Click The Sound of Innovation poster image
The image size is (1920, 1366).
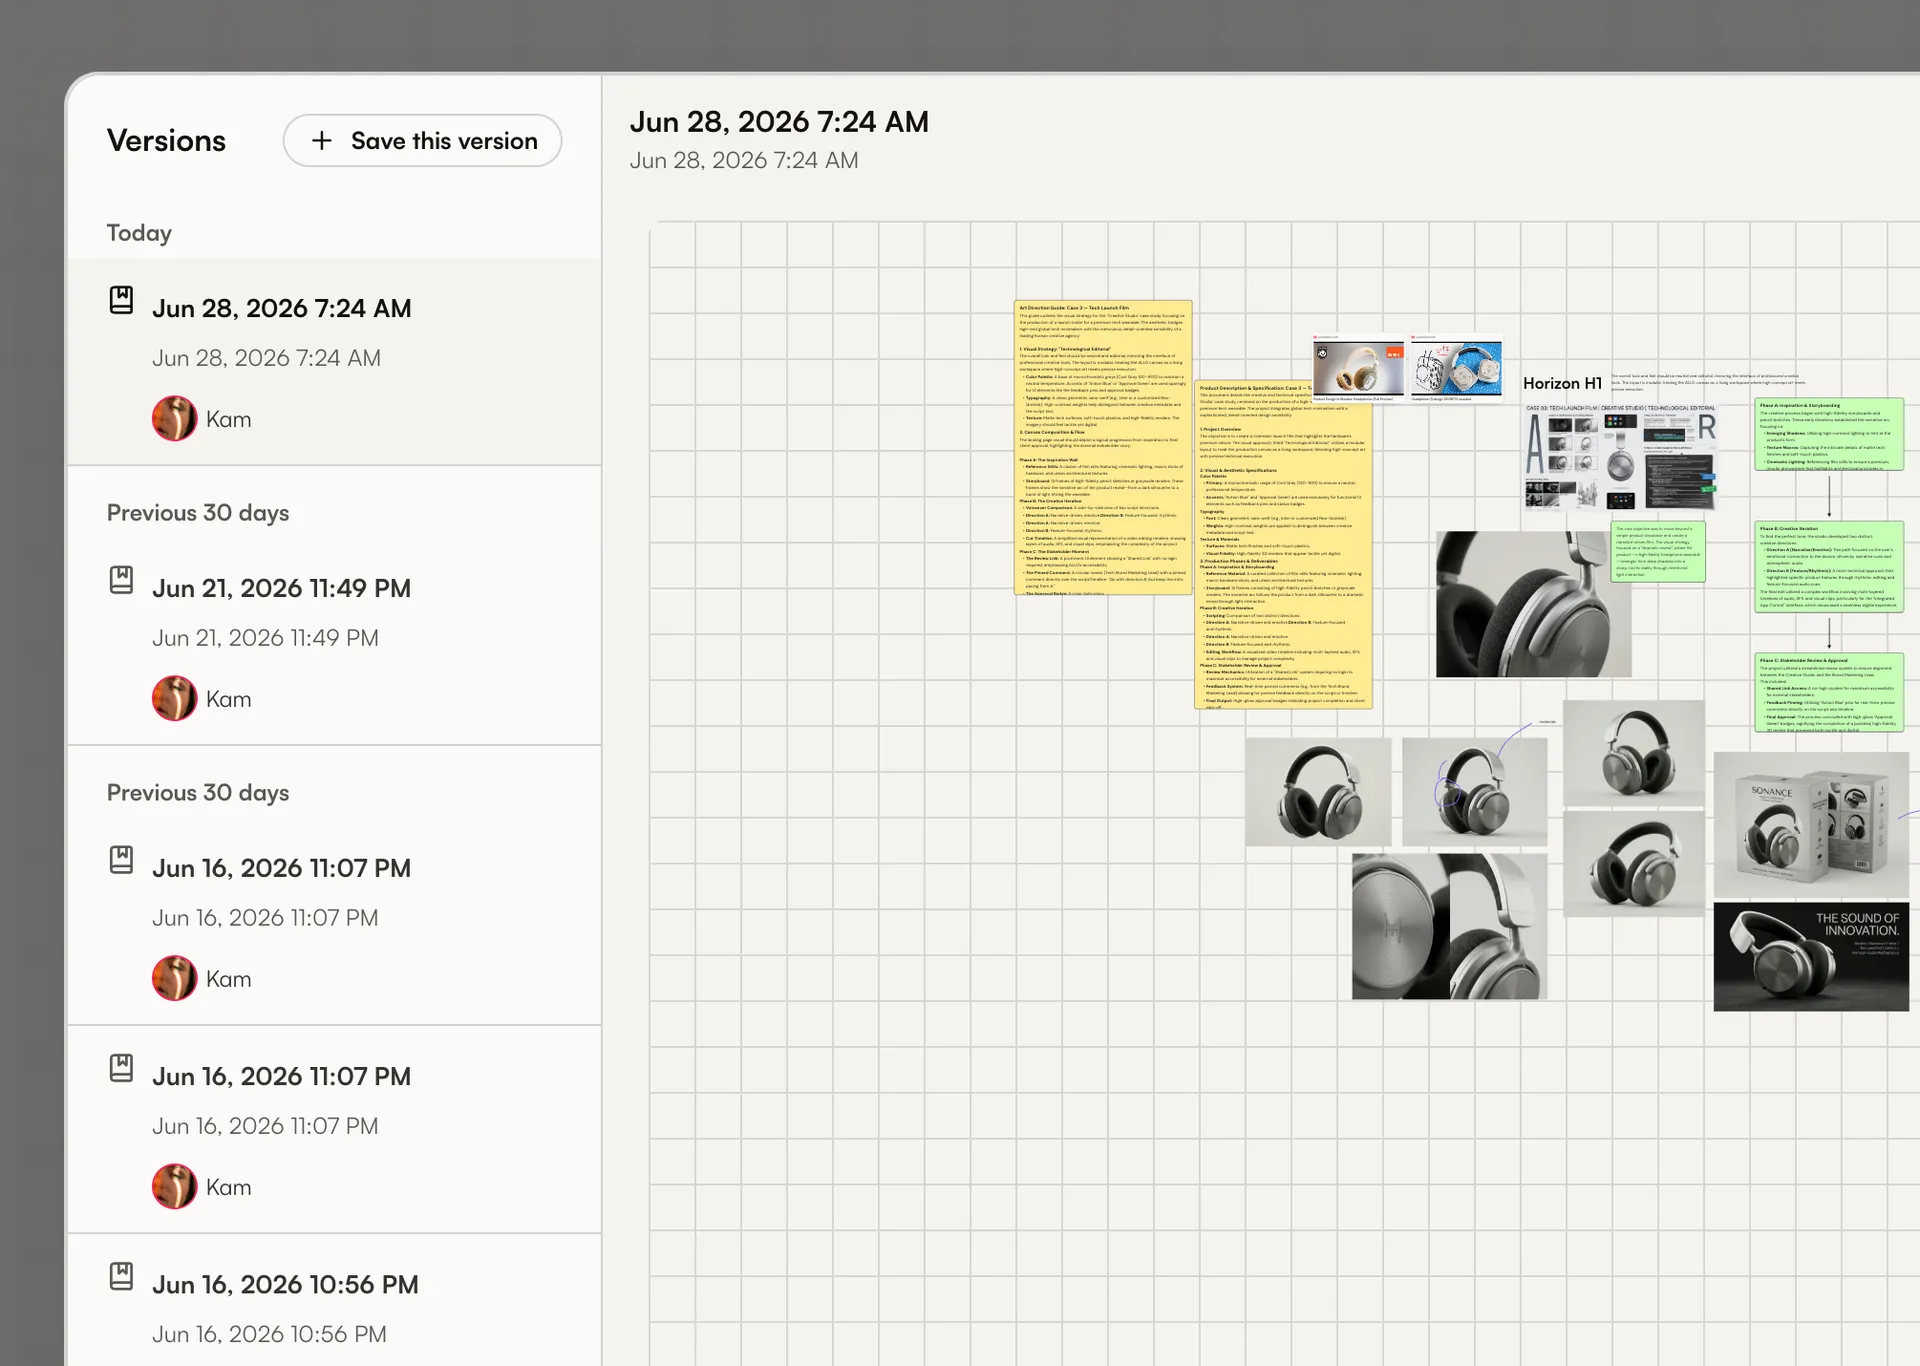(1811, 956)
